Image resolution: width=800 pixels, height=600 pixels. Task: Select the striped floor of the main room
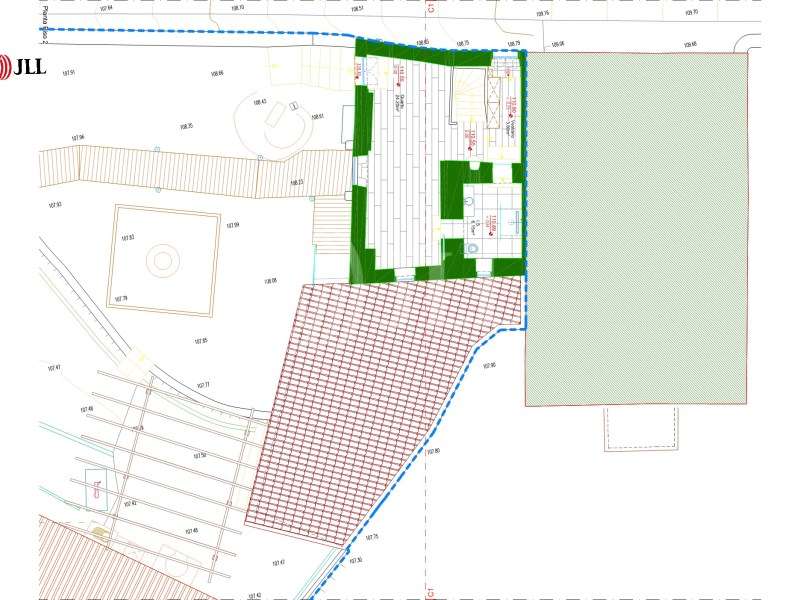coord(400,170)
